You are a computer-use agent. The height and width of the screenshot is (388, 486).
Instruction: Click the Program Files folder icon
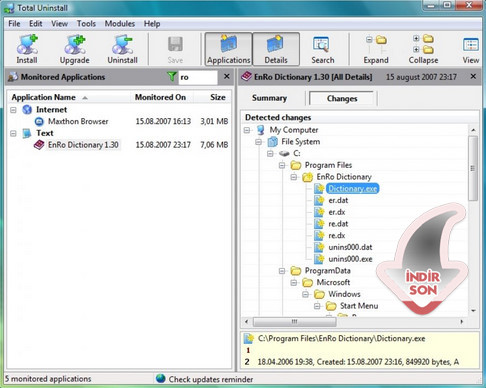pyautogui.click(x=296, y=165)
